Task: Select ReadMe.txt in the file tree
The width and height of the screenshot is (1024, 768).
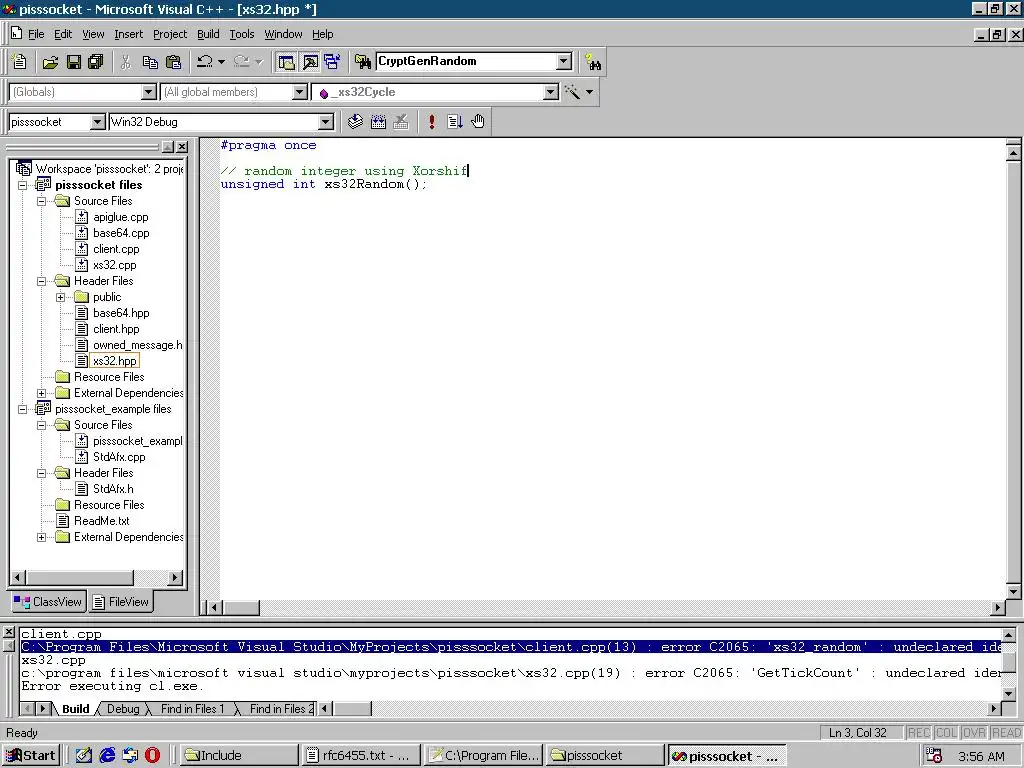Action: pos(101,520)
